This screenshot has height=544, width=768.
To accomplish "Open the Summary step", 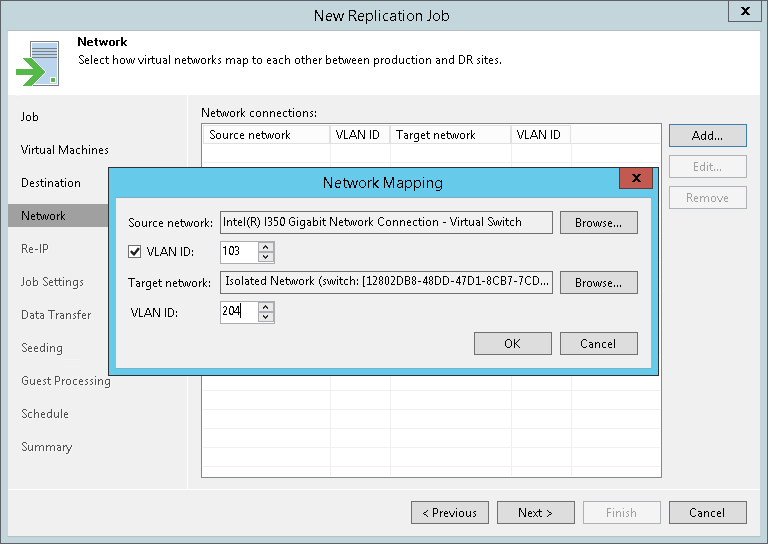I will point(47,447).
